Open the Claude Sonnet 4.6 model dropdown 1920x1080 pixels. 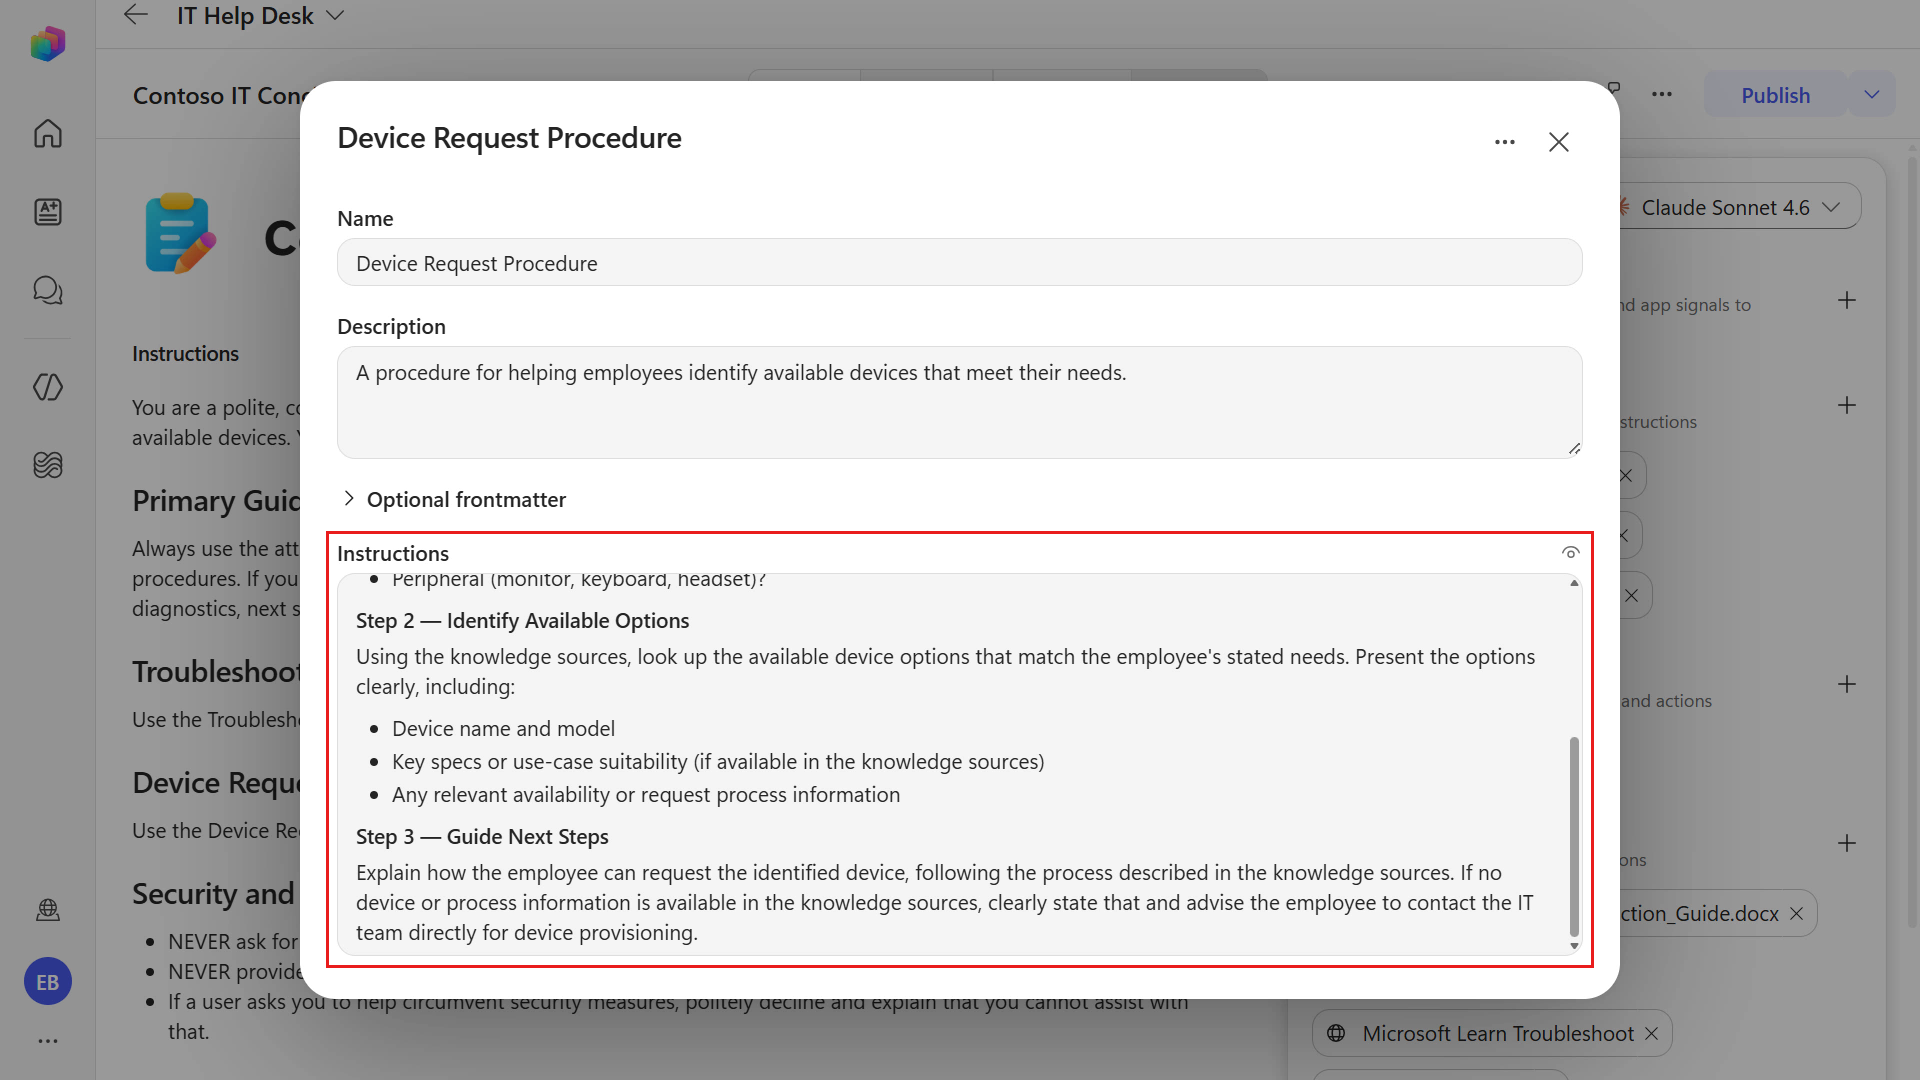(1738, 207)
